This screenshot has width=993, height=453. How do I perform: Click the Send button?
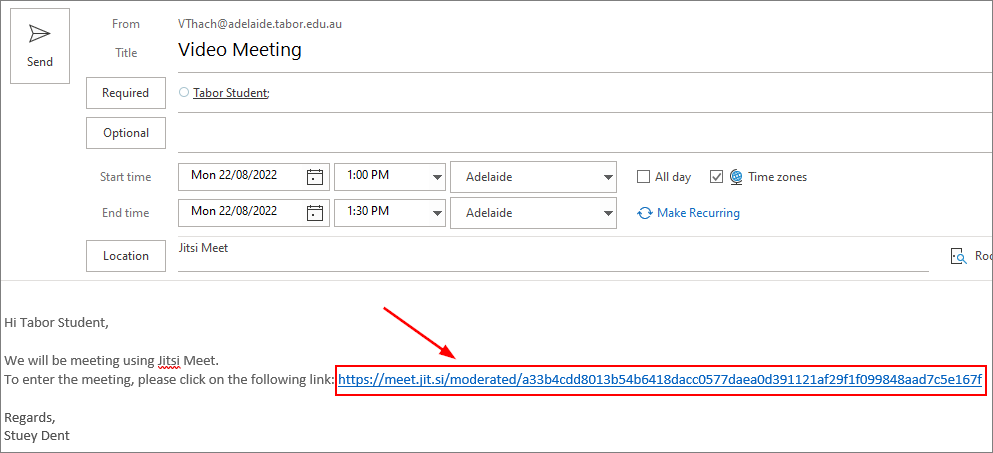pos(40,46)
